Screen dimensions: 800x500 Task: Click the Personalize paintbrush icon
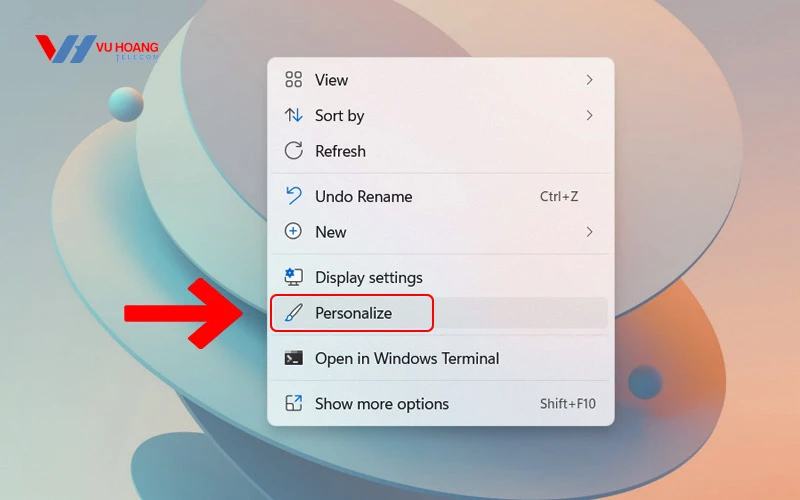(x=293, y=313)
